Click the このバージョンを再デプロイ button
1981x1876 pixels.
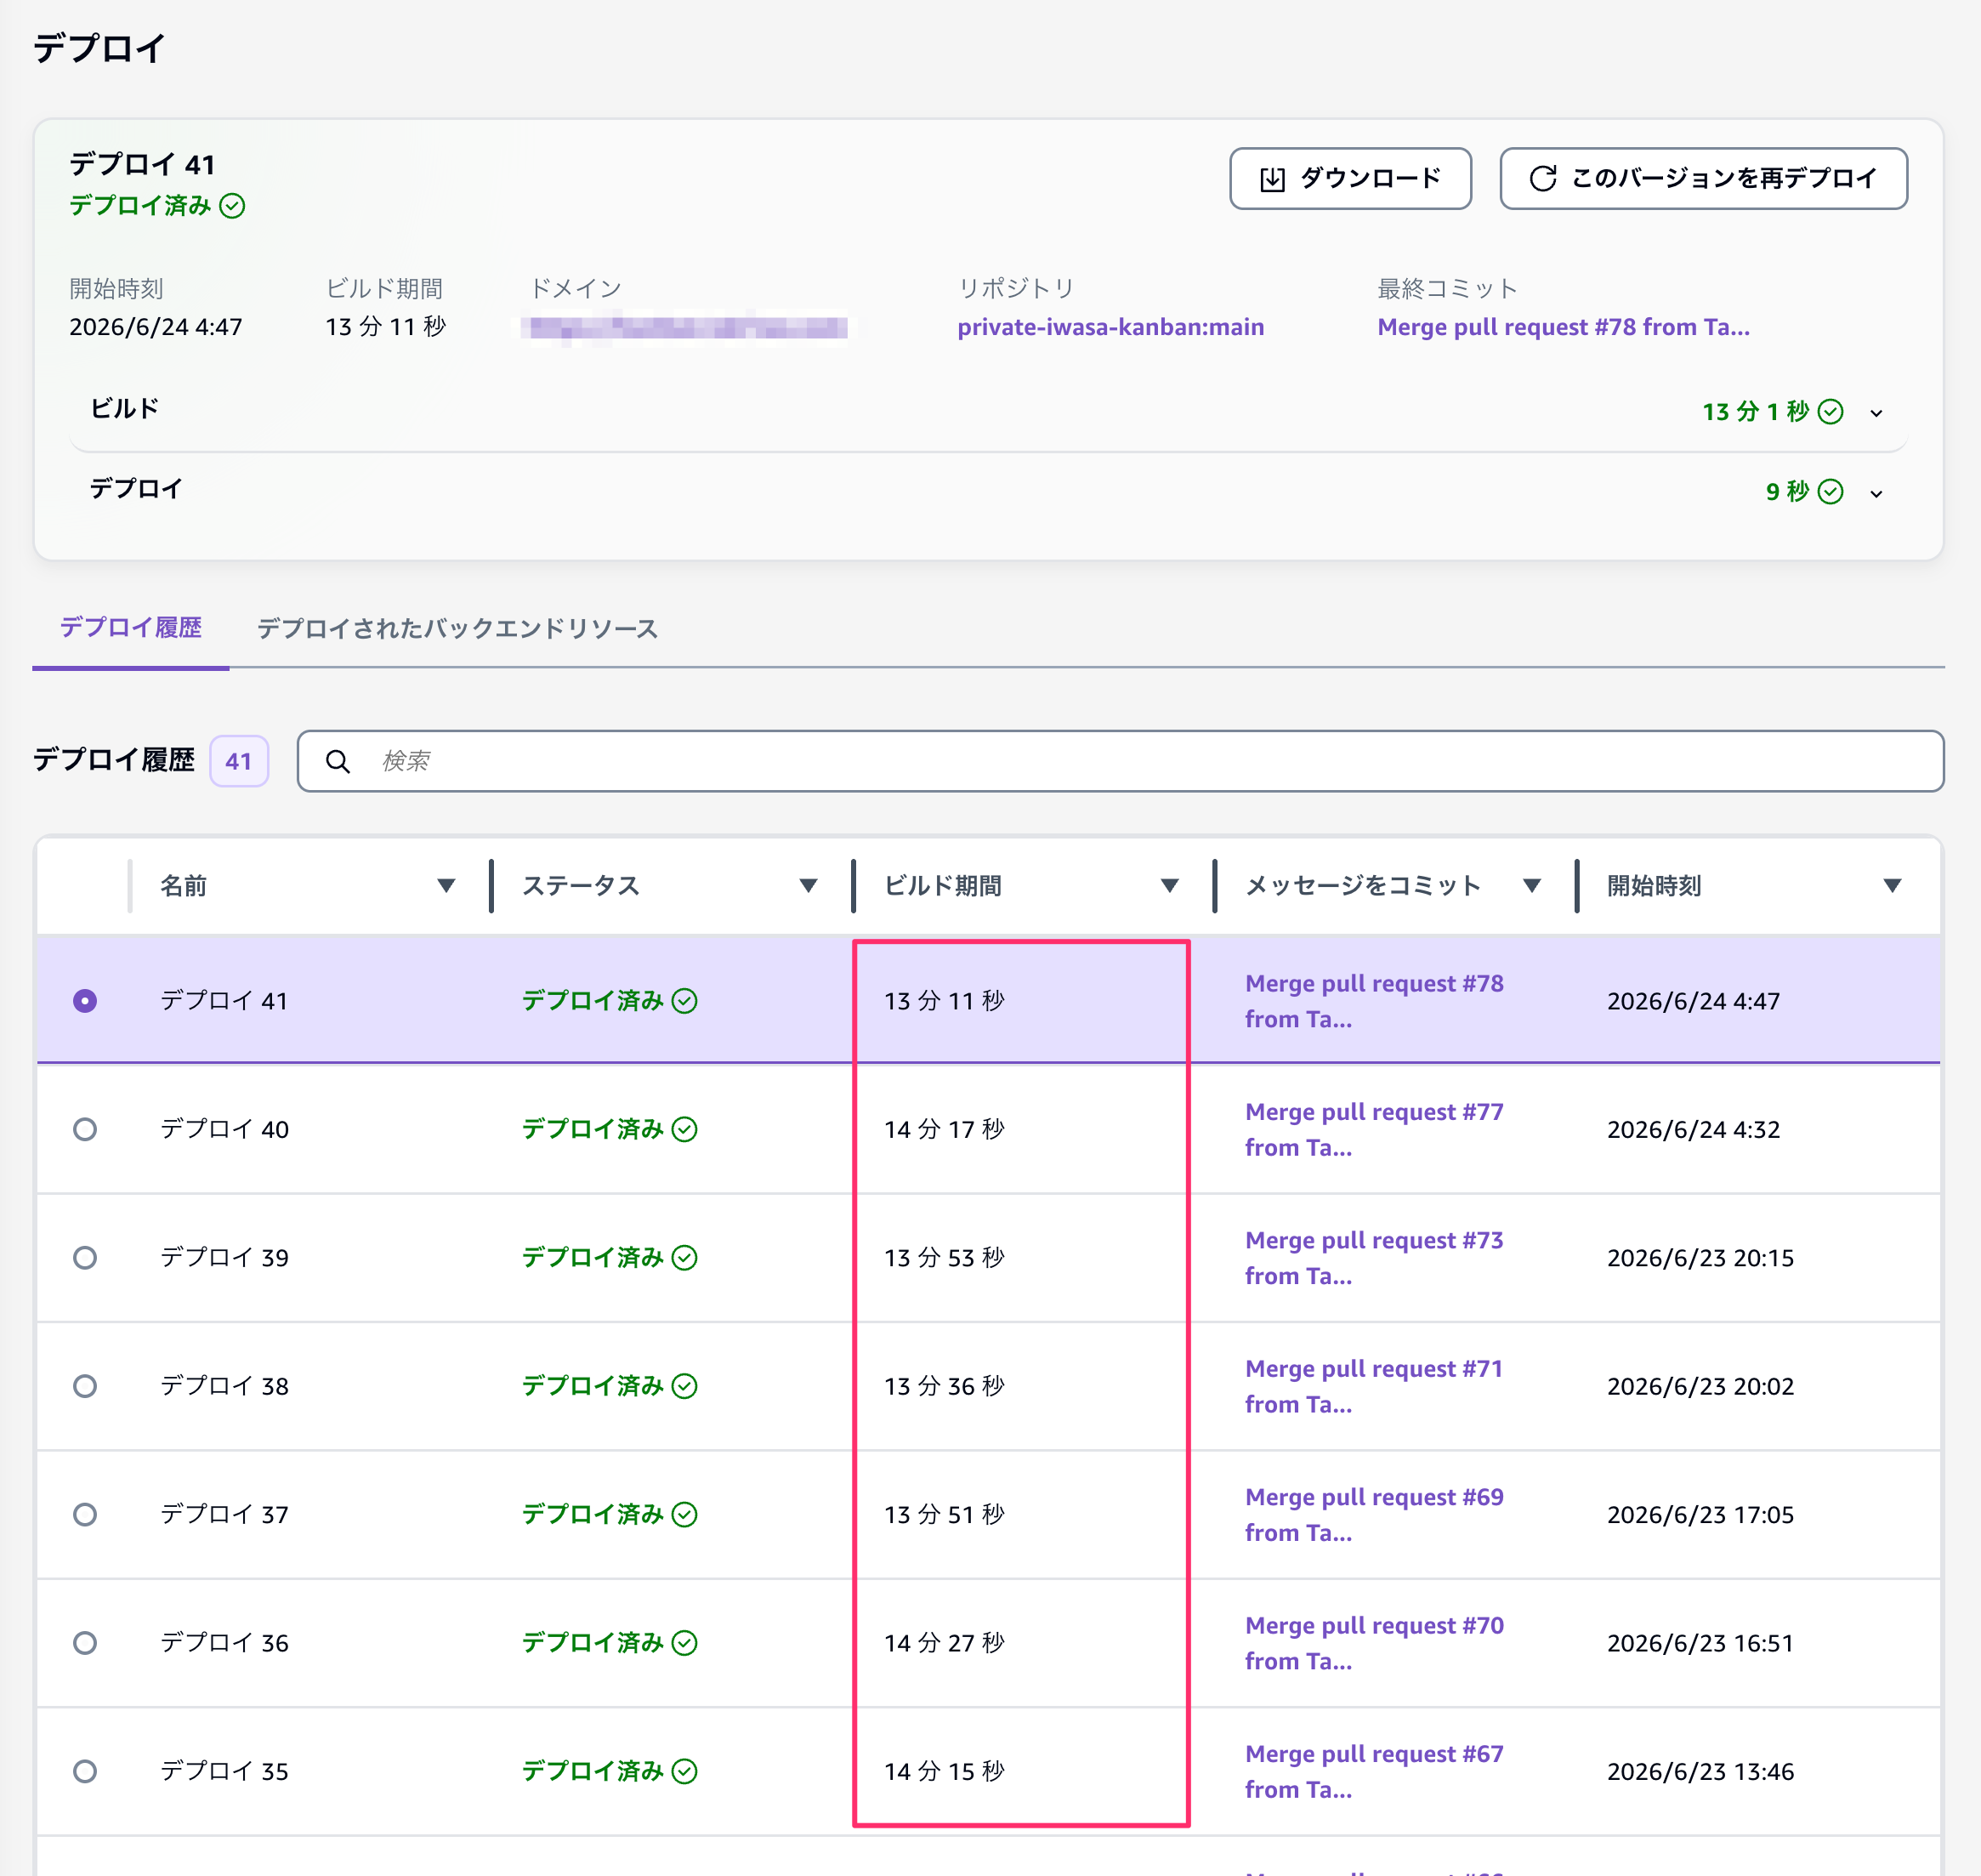tap(1703, 179)
